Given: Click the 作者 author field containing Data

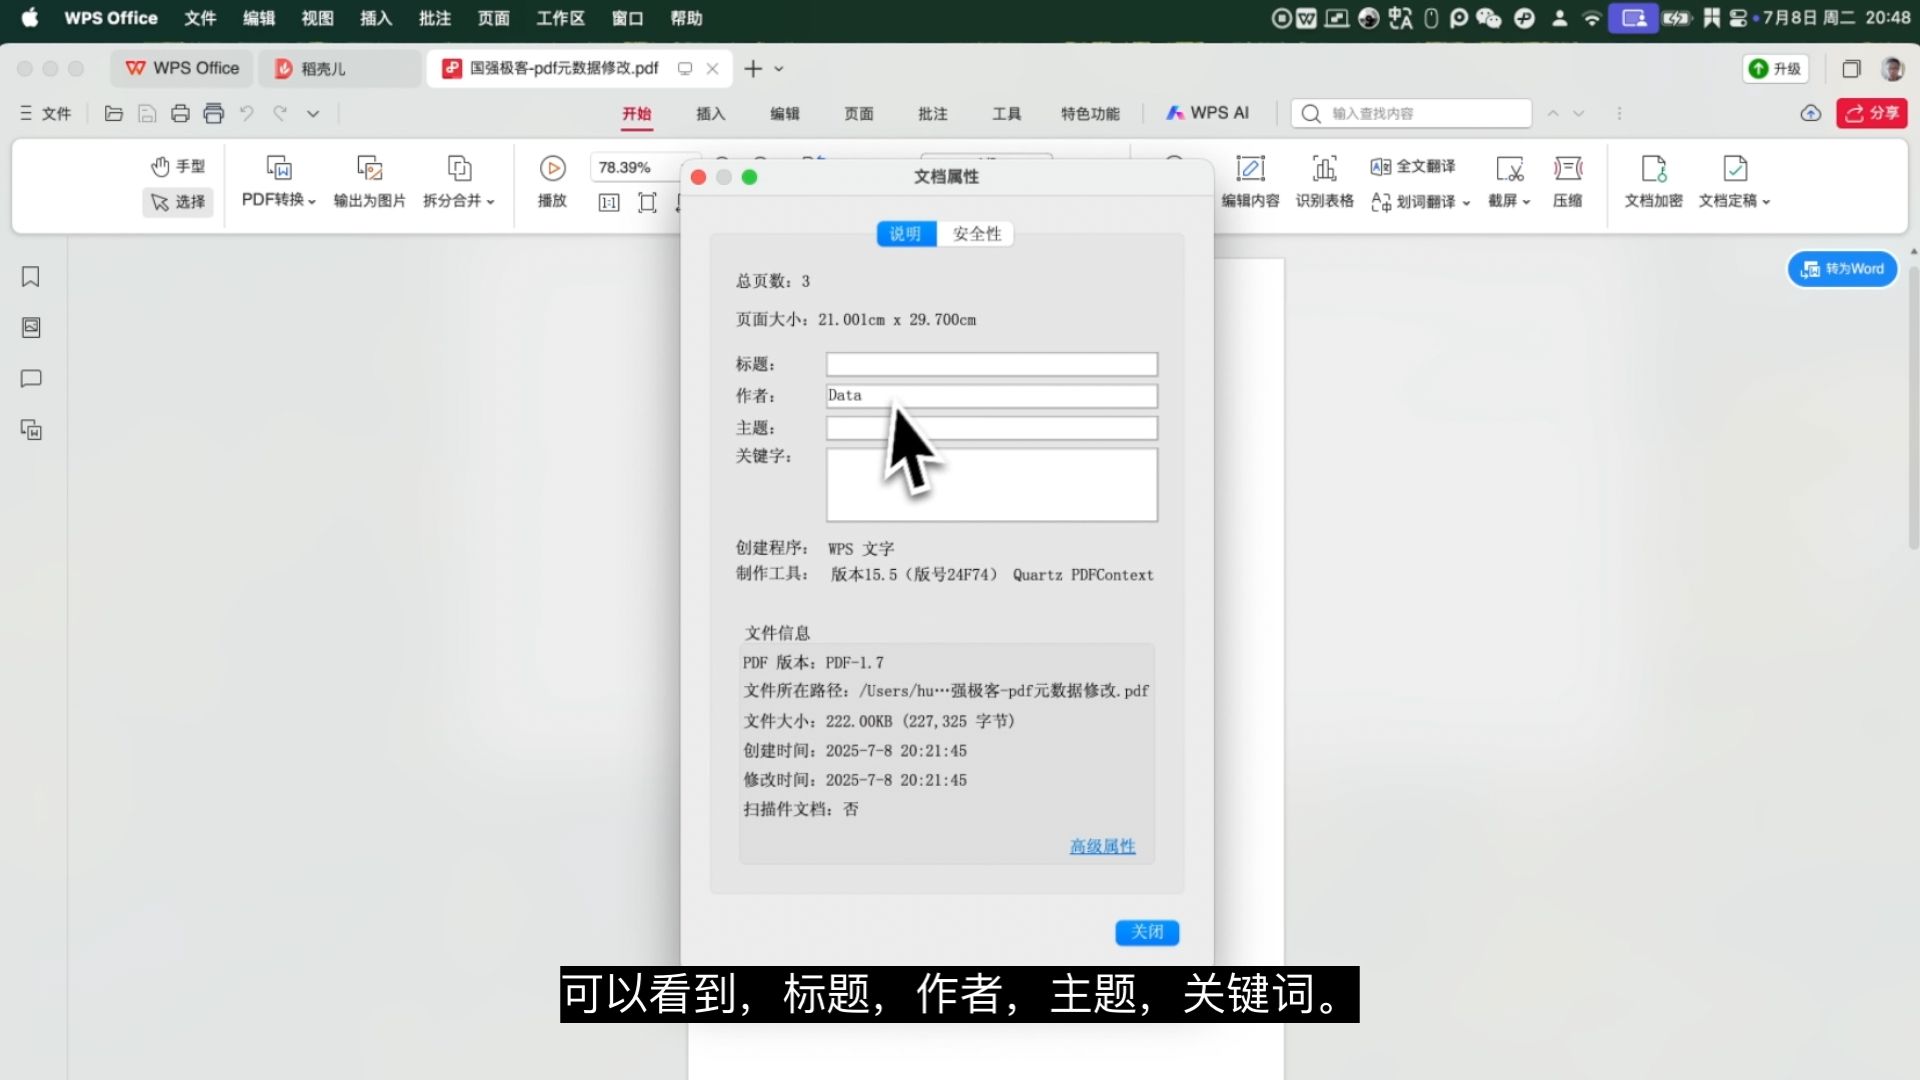Looking at the screenshot, I should 991,396.
